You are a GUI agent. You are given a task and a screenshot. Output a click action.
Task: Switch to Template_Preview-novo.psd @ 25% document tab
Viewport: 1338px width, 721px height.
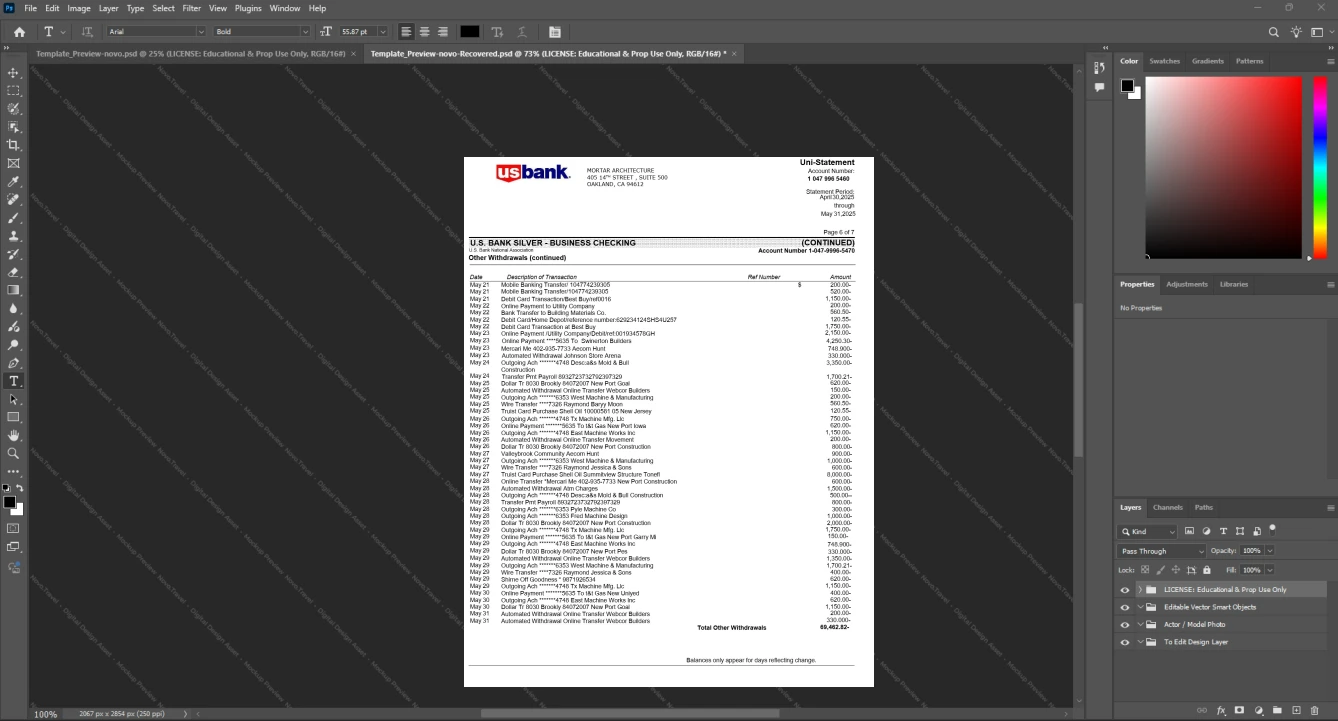tap(190, 53)
